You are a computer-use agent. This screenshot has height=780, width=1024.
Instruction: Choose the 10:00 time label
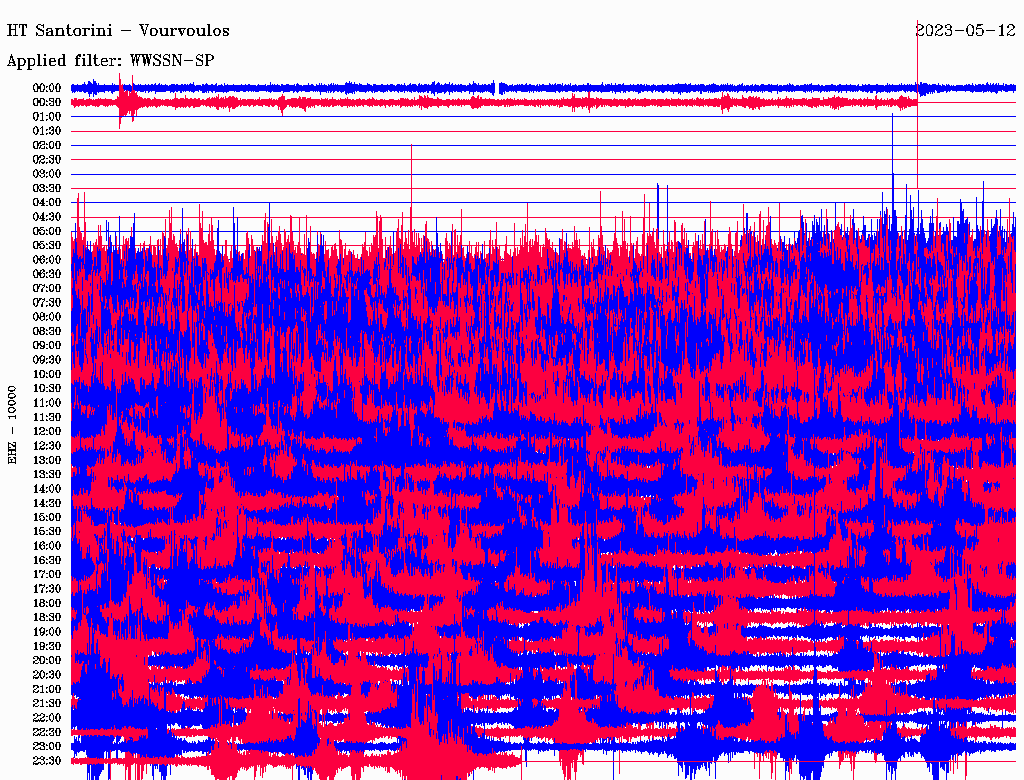(48, 374)
